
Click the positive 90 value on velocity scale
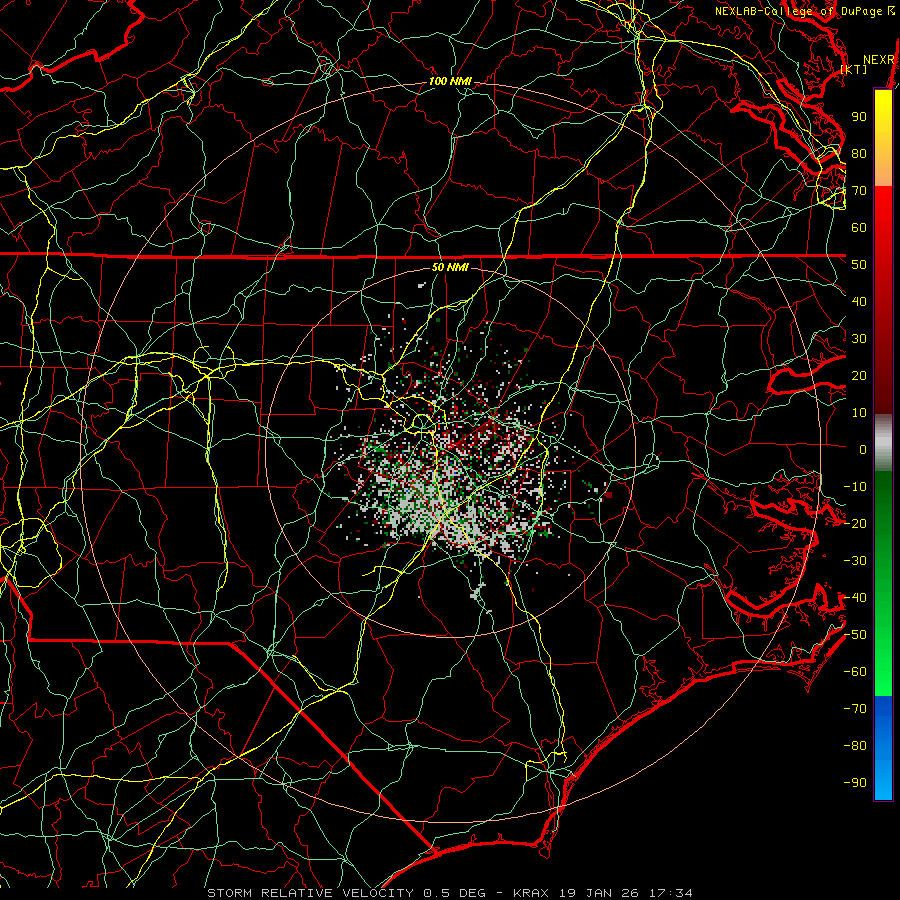pyautogui.click(x=859, y=117)
